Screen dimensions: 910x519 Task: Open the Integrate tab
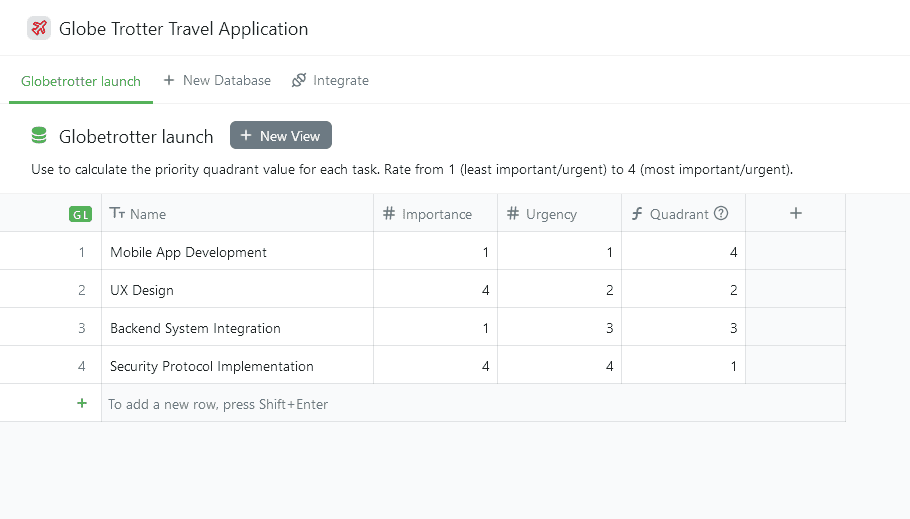[330, 80]
